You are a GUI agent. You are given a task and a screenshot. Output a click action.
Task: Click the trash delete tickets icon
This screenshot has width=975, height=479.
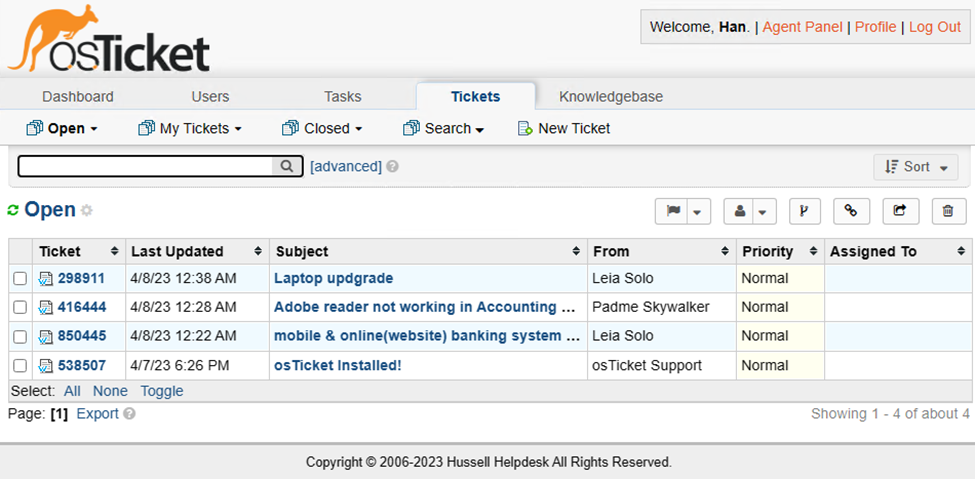948,211
